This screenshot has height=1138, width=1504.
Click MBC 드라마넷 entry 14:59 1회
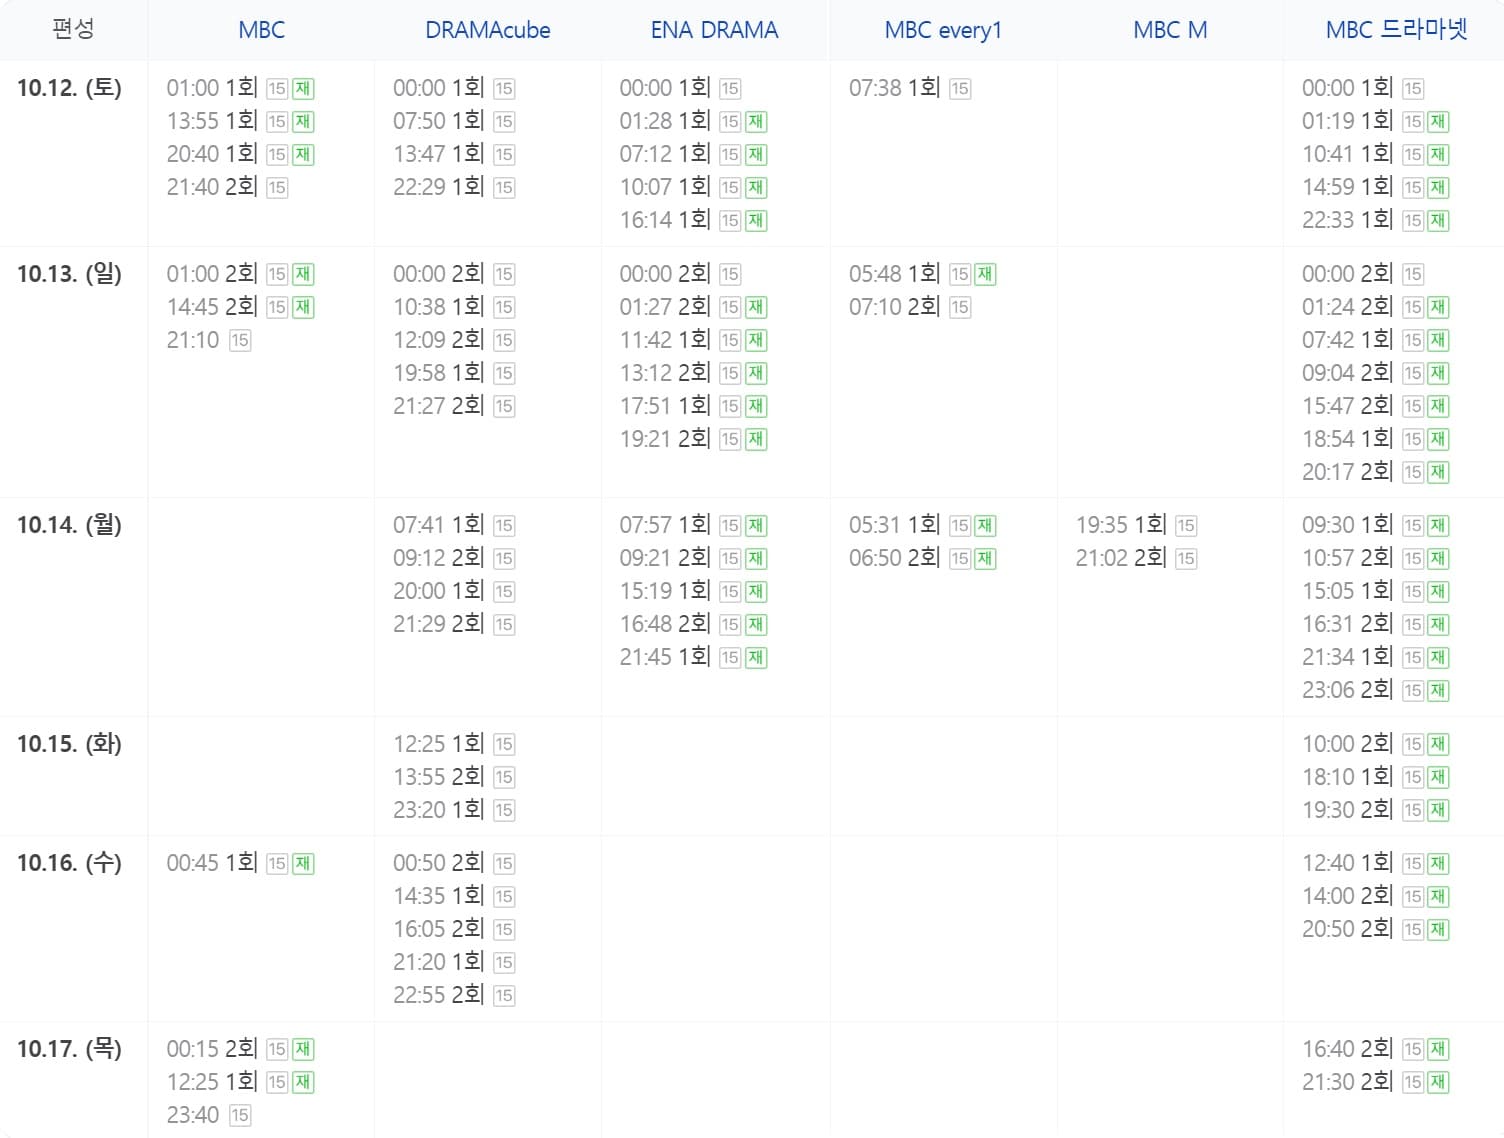coord(1347,187)
